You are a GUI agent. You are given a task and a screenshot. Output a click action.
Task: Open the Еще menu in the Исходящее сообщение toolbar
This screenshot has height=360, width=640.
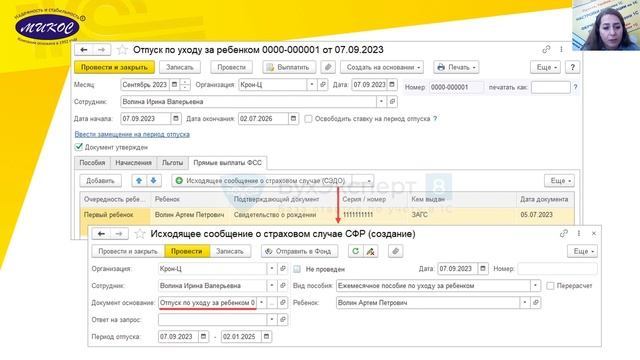pos(582,251)
